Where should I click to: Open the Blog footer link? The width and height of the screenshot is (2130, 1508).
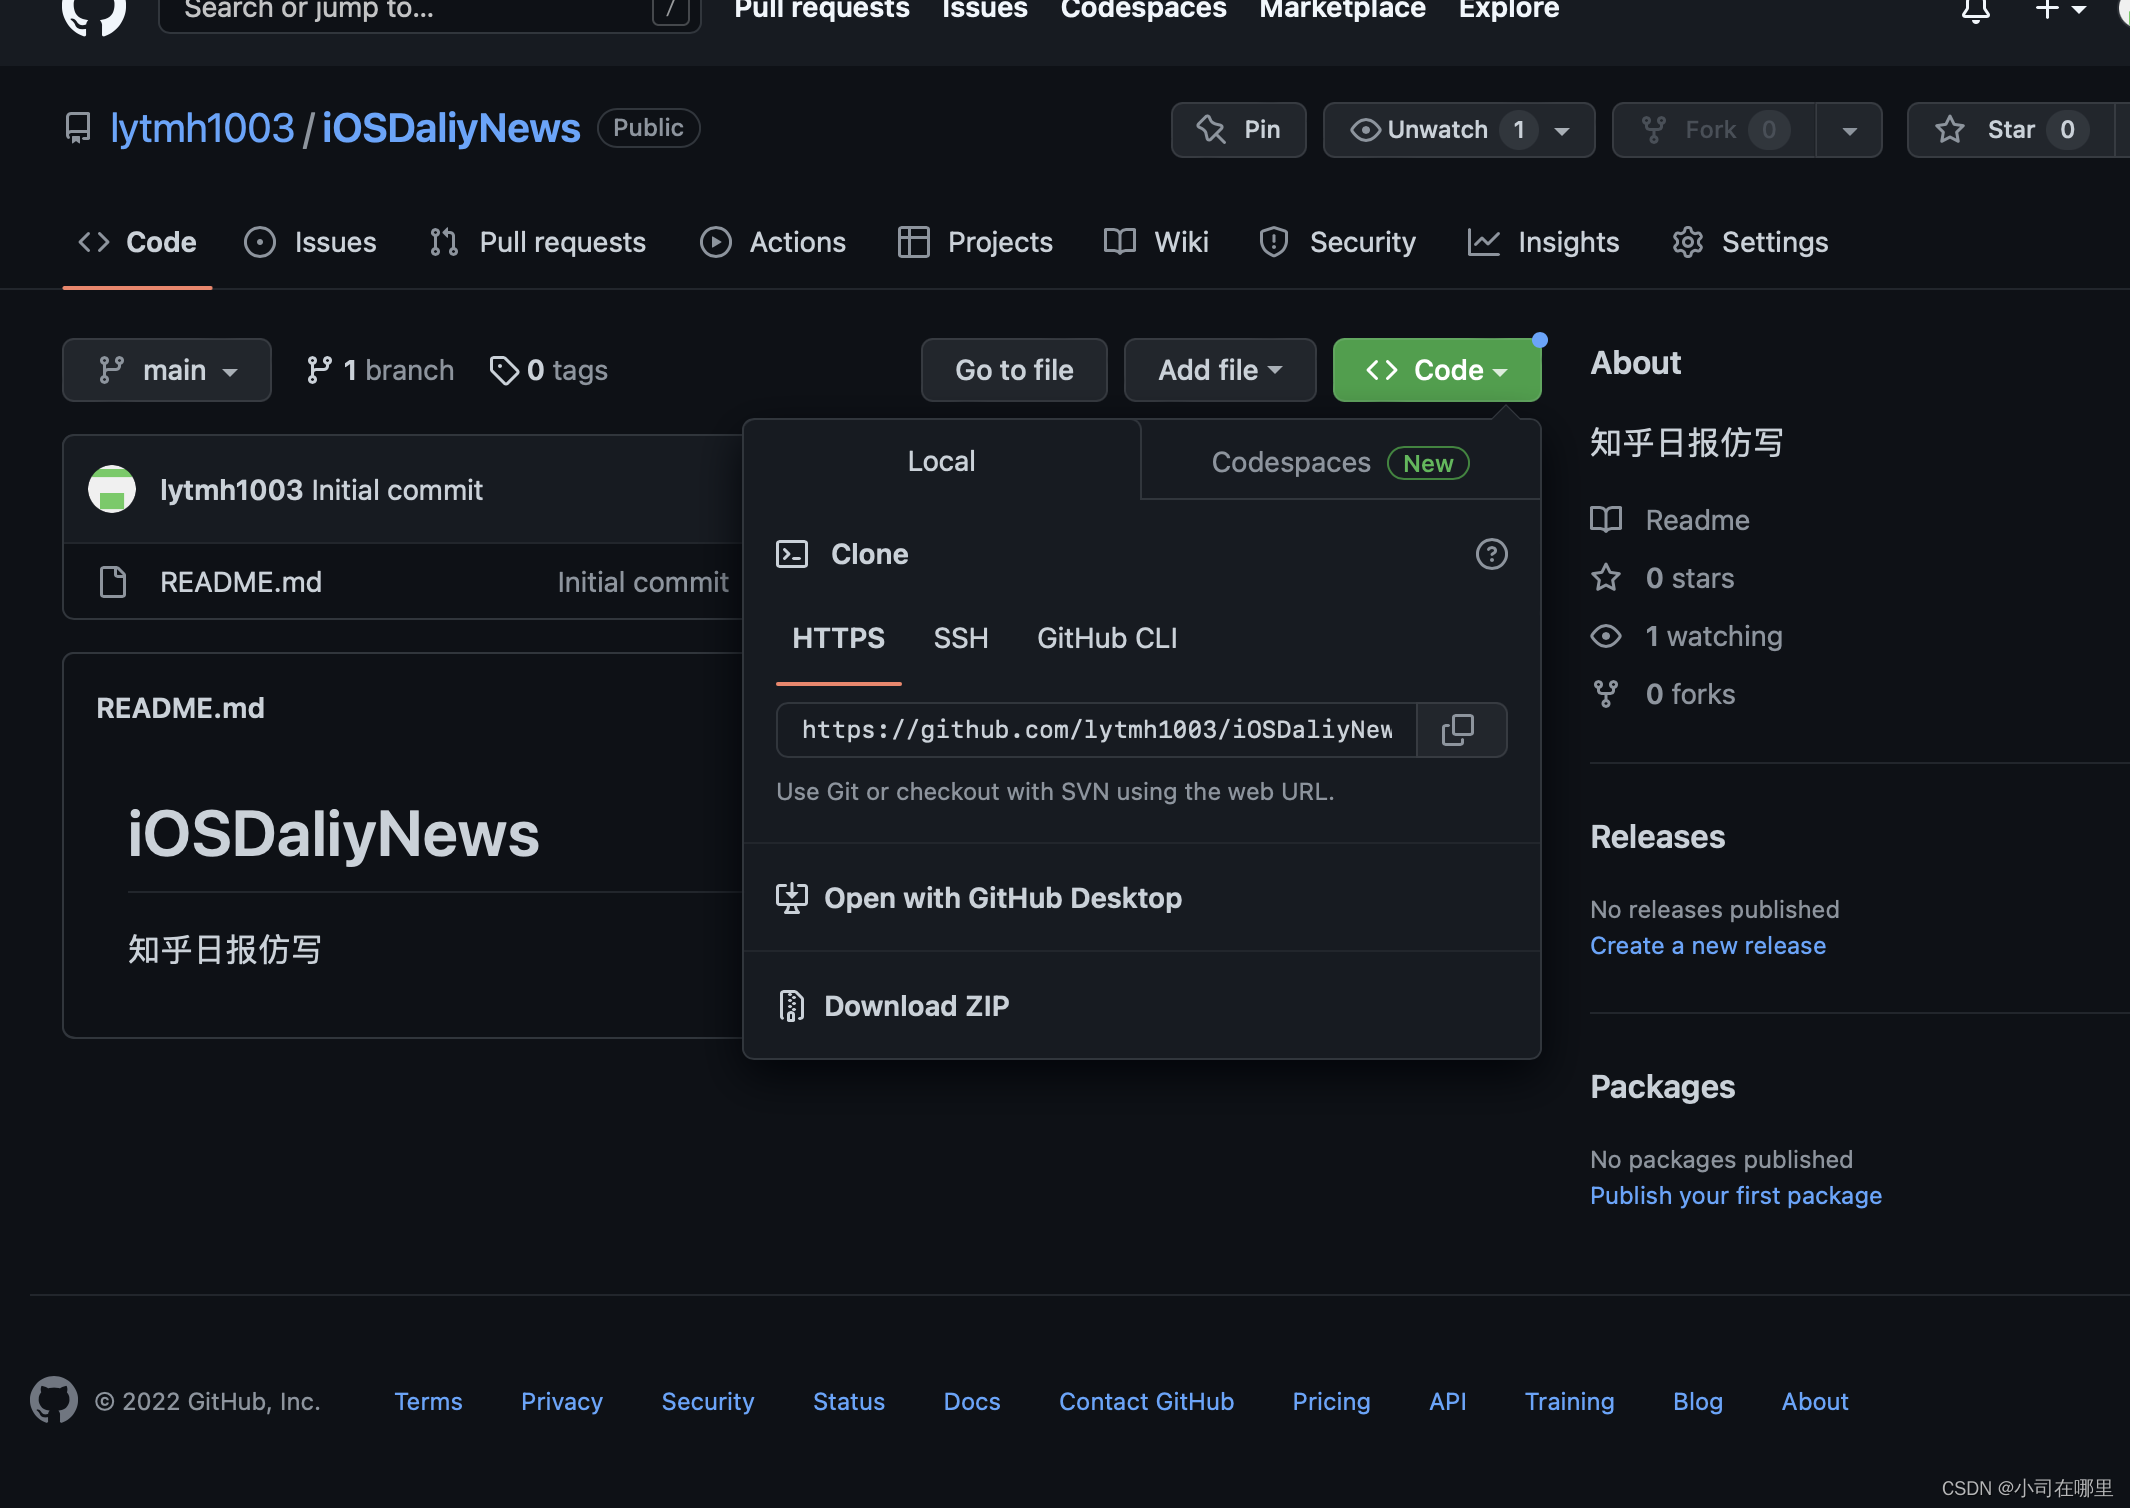coord(1698,1402)
